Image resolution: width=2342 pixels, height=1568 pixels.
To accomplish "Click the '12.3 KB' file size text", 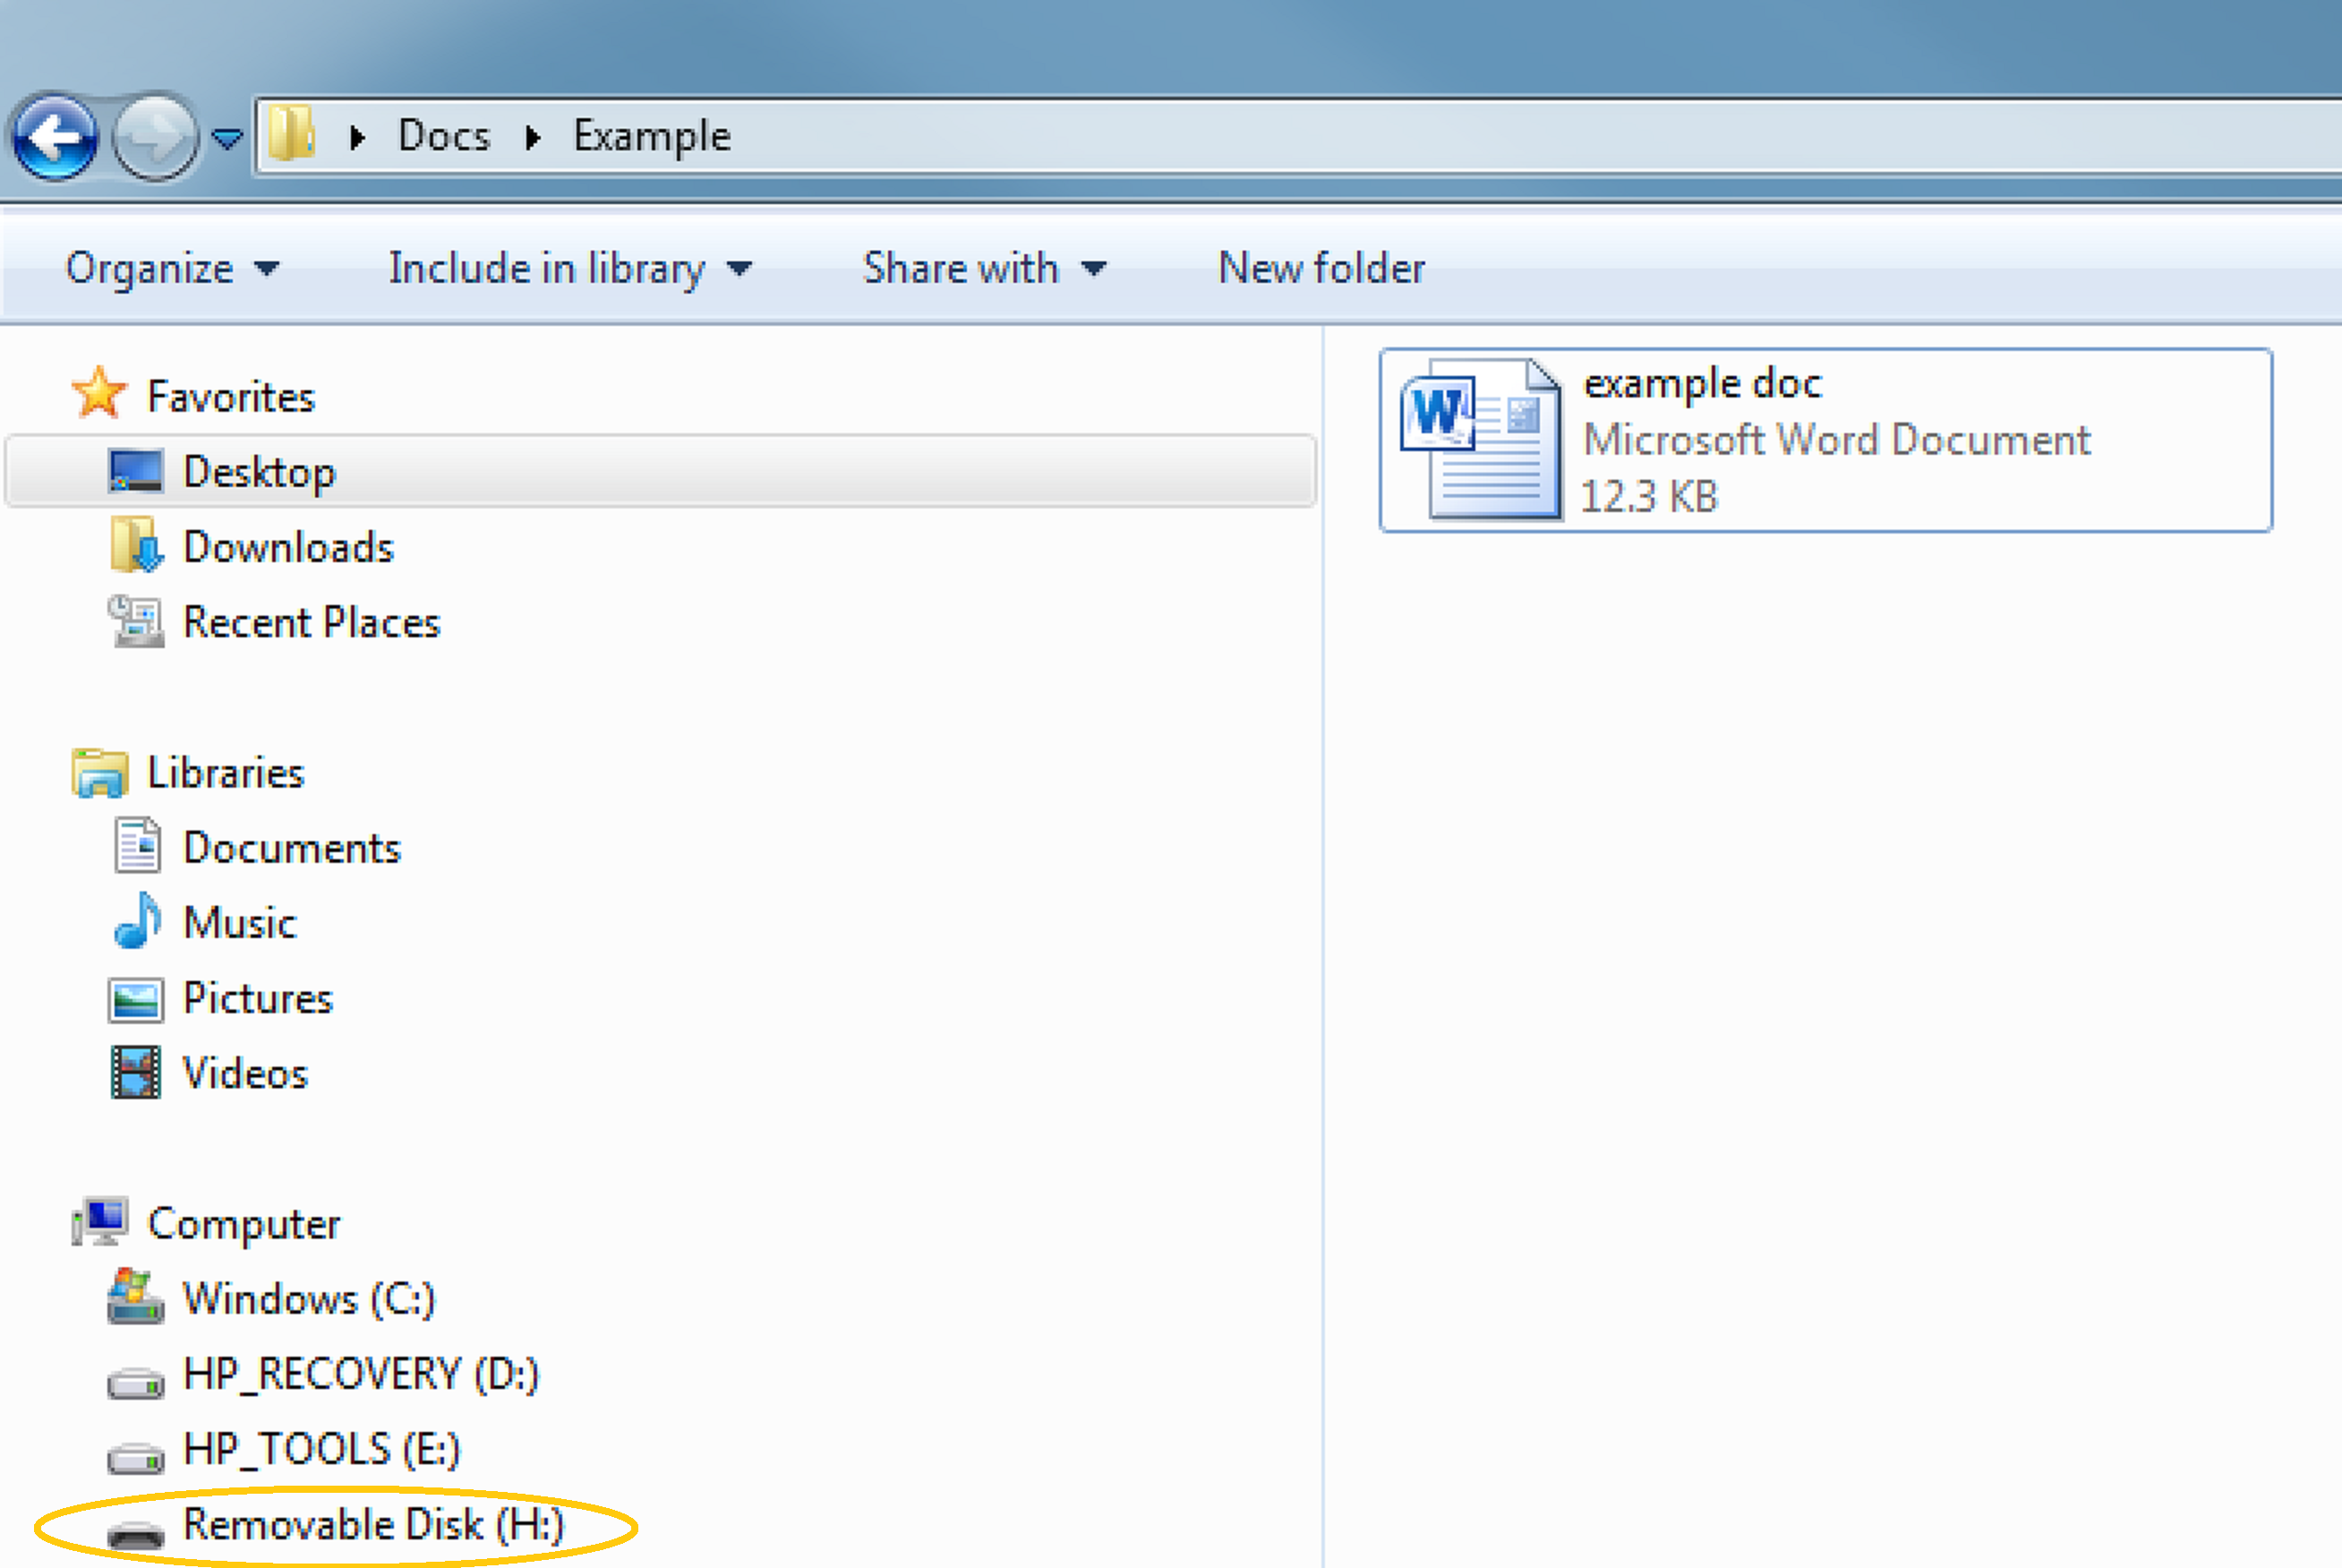I will pos(1649,496).
